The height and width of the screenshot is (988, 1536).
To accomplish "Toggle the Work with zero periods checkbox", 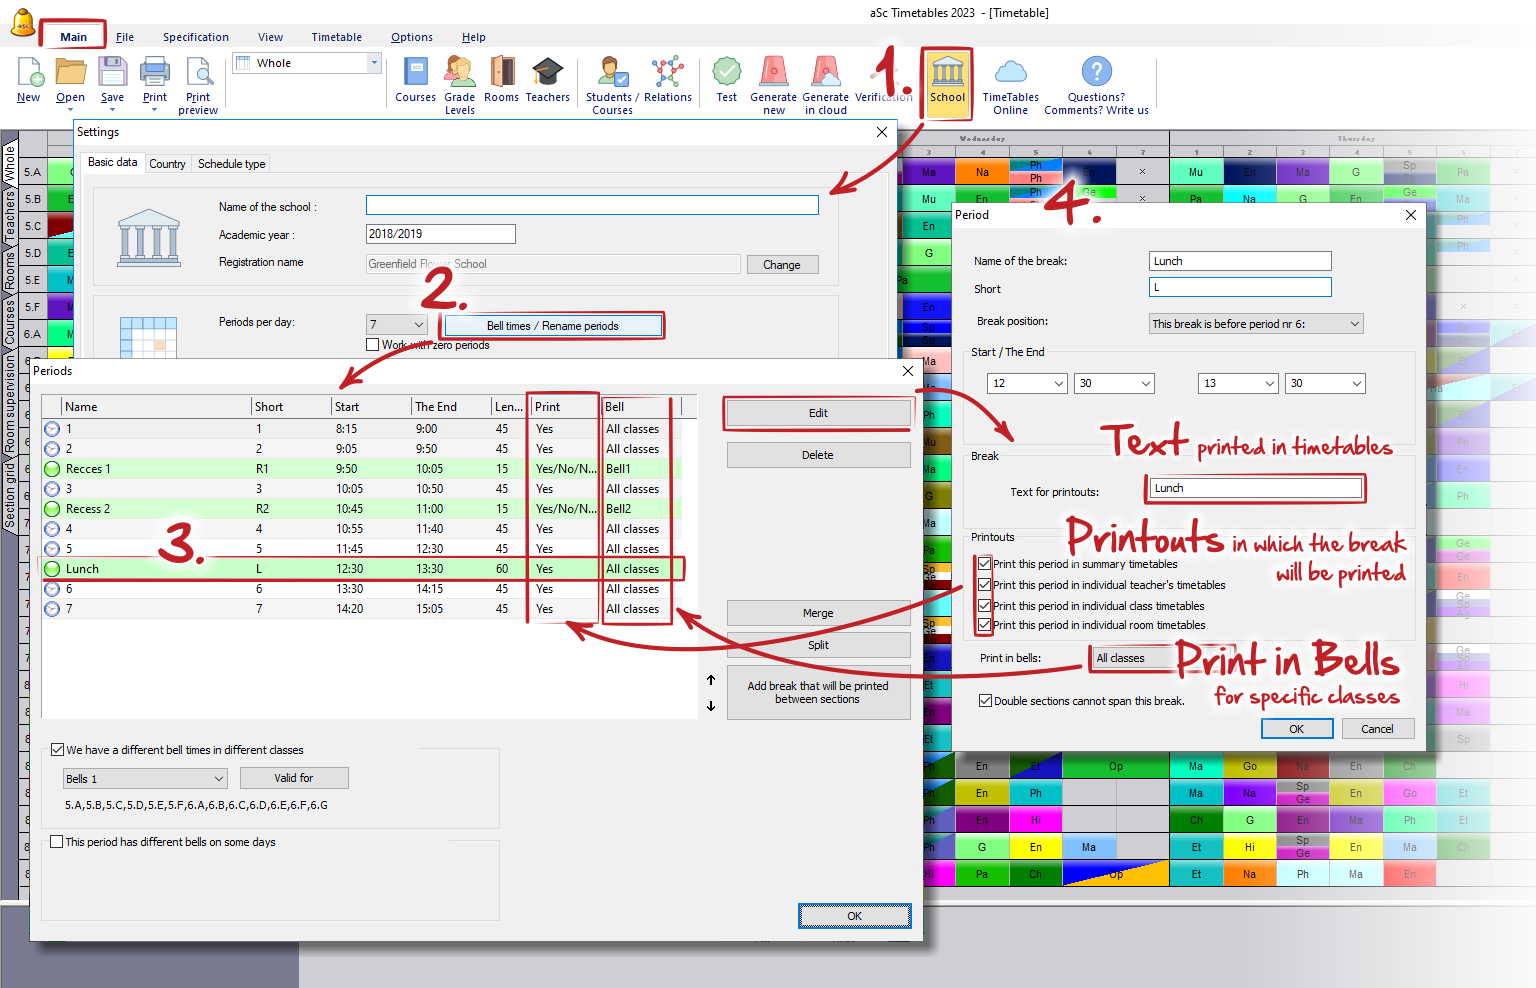I will pyautogui.click(x=373, y=345).
